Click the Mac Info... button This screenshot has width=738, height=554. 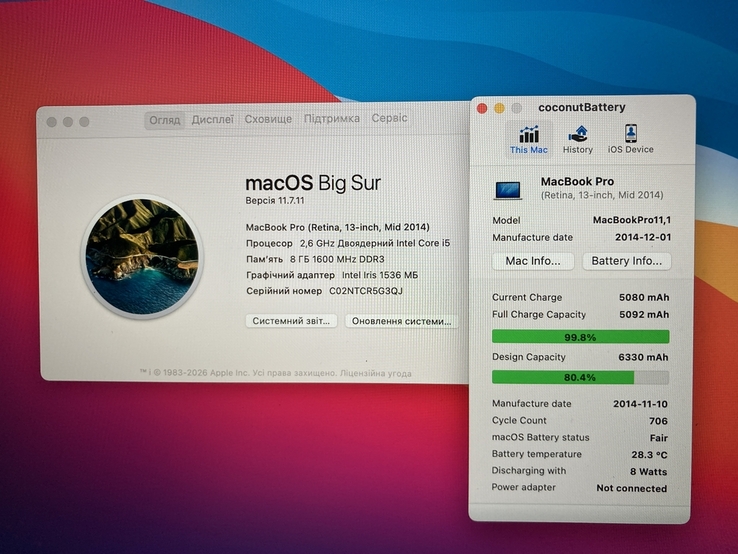coord(533,261)
